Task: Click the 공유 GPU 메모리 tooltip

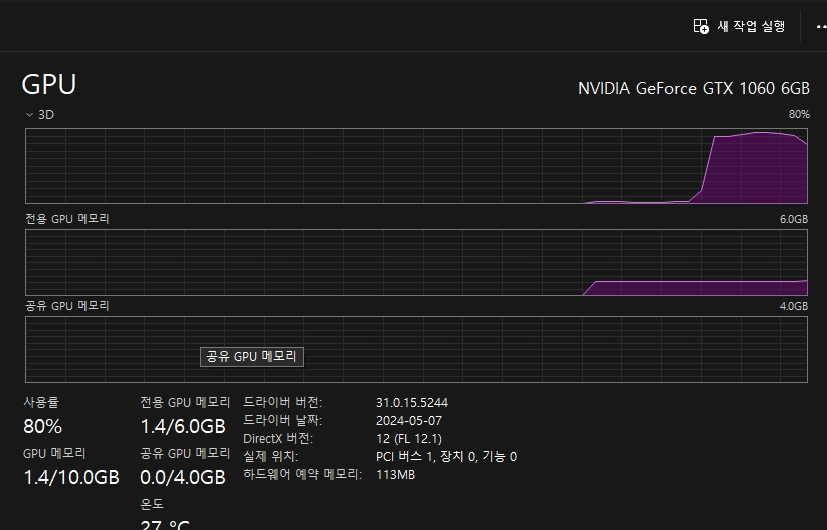Action: tap(252, 356)
